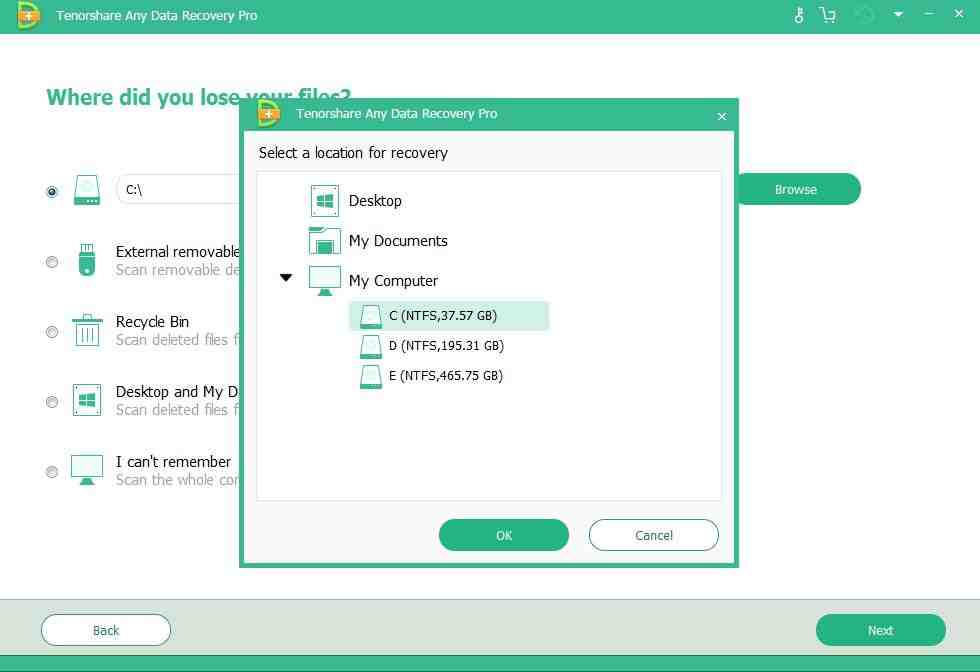Click the C drive icon in the tree
Viewport: 980px width, 672px height.
(371, 316)
